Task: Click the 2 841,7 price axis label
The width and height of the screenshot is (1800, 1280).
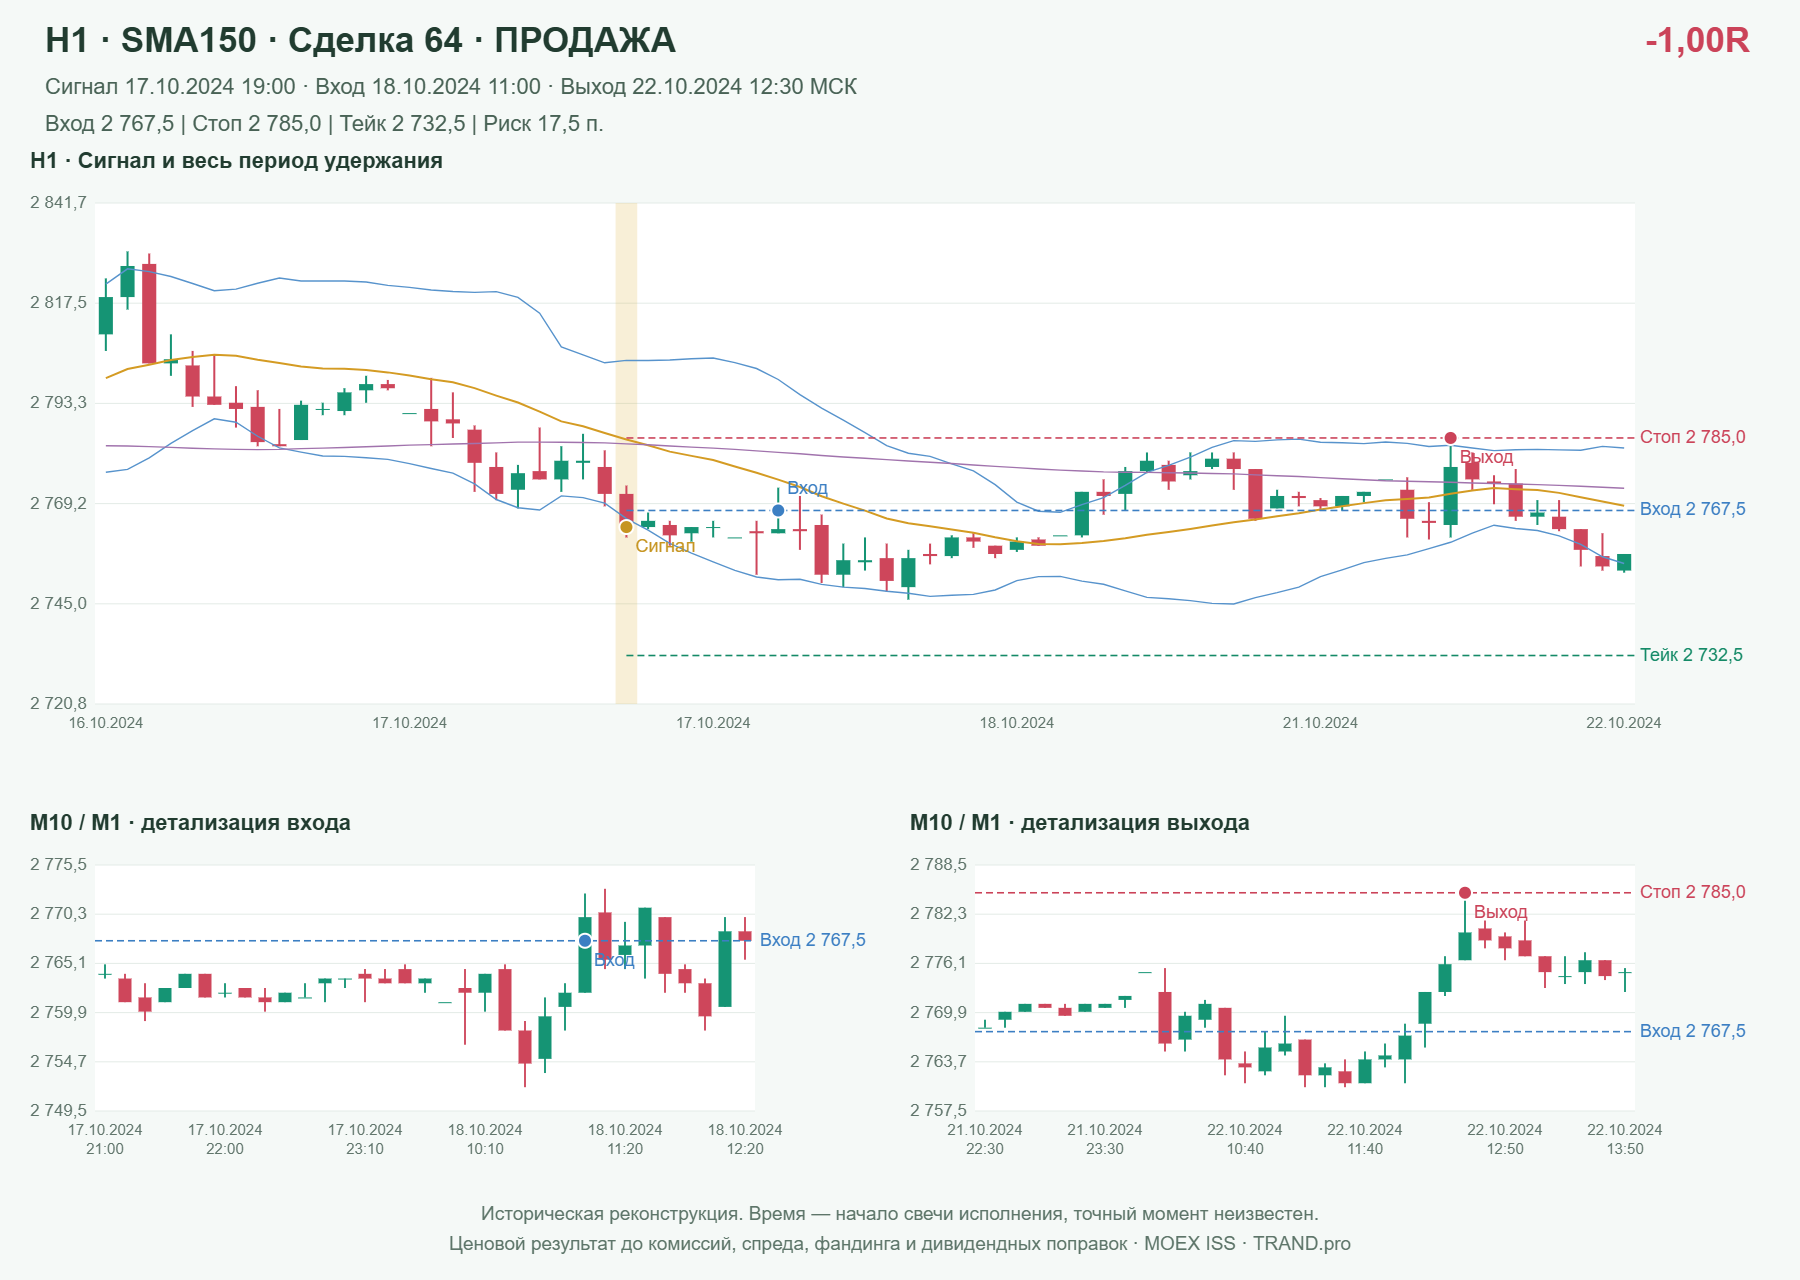Action: [58, 203]
